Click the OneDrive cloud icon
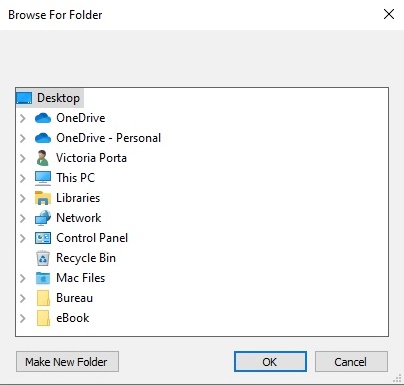404x385 pixels. [x=43, y=118]
